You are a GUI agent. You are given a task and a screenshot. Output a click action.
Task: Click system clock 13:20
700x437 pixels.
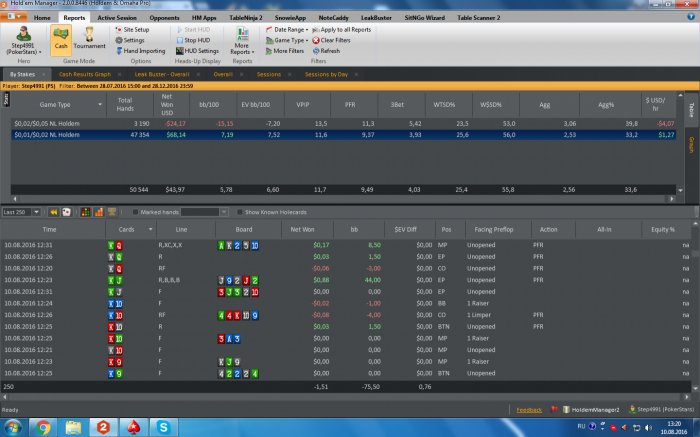(674, 424)
